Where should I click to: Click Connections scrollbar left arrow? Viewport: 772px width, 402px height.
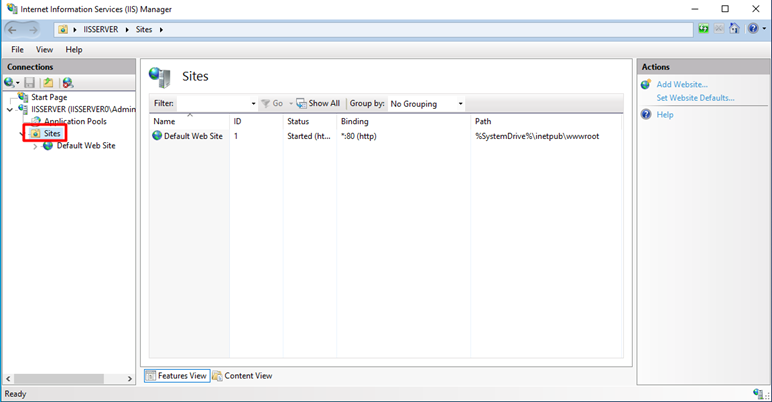(x=8, y=378)
